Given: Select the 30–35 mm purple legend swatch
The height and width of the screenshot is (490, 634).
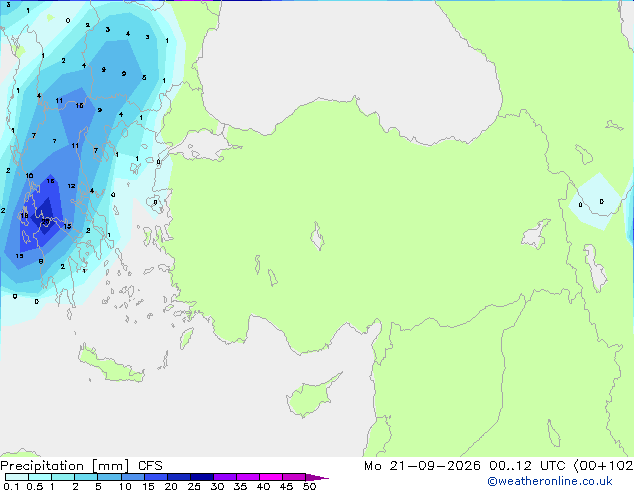Looking at the screenshot, I should click(x=225, y=477).
